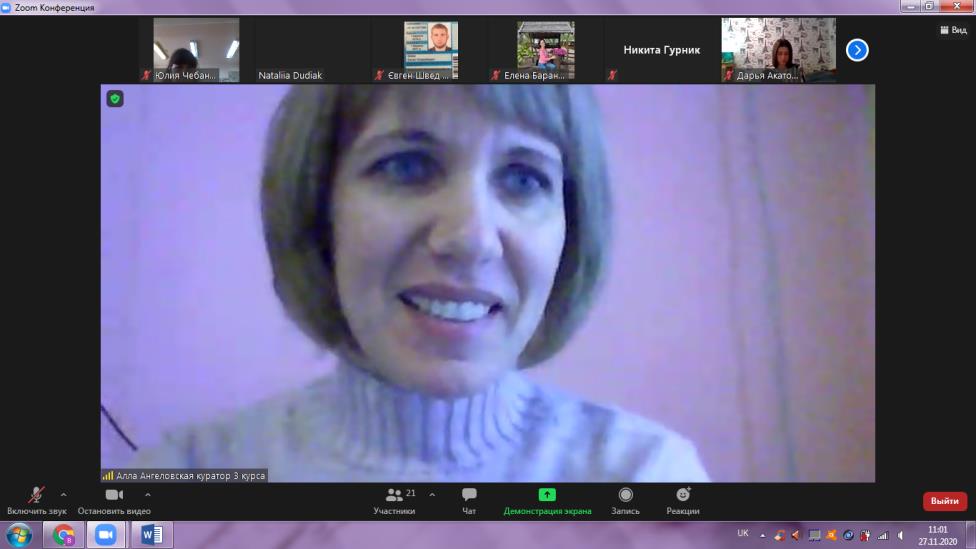Screen dimensions: 976x549
Task: Leave the meeting with Выйти button
Action: (x=944, y=501)
